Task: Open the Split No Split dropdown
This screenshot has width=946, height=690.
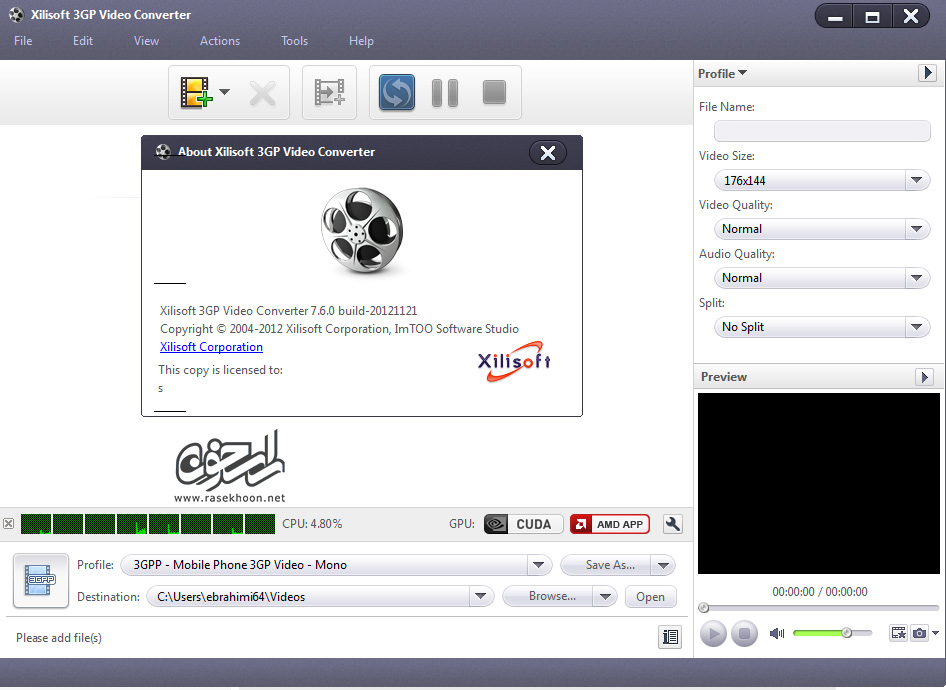Action: [822, 327]
